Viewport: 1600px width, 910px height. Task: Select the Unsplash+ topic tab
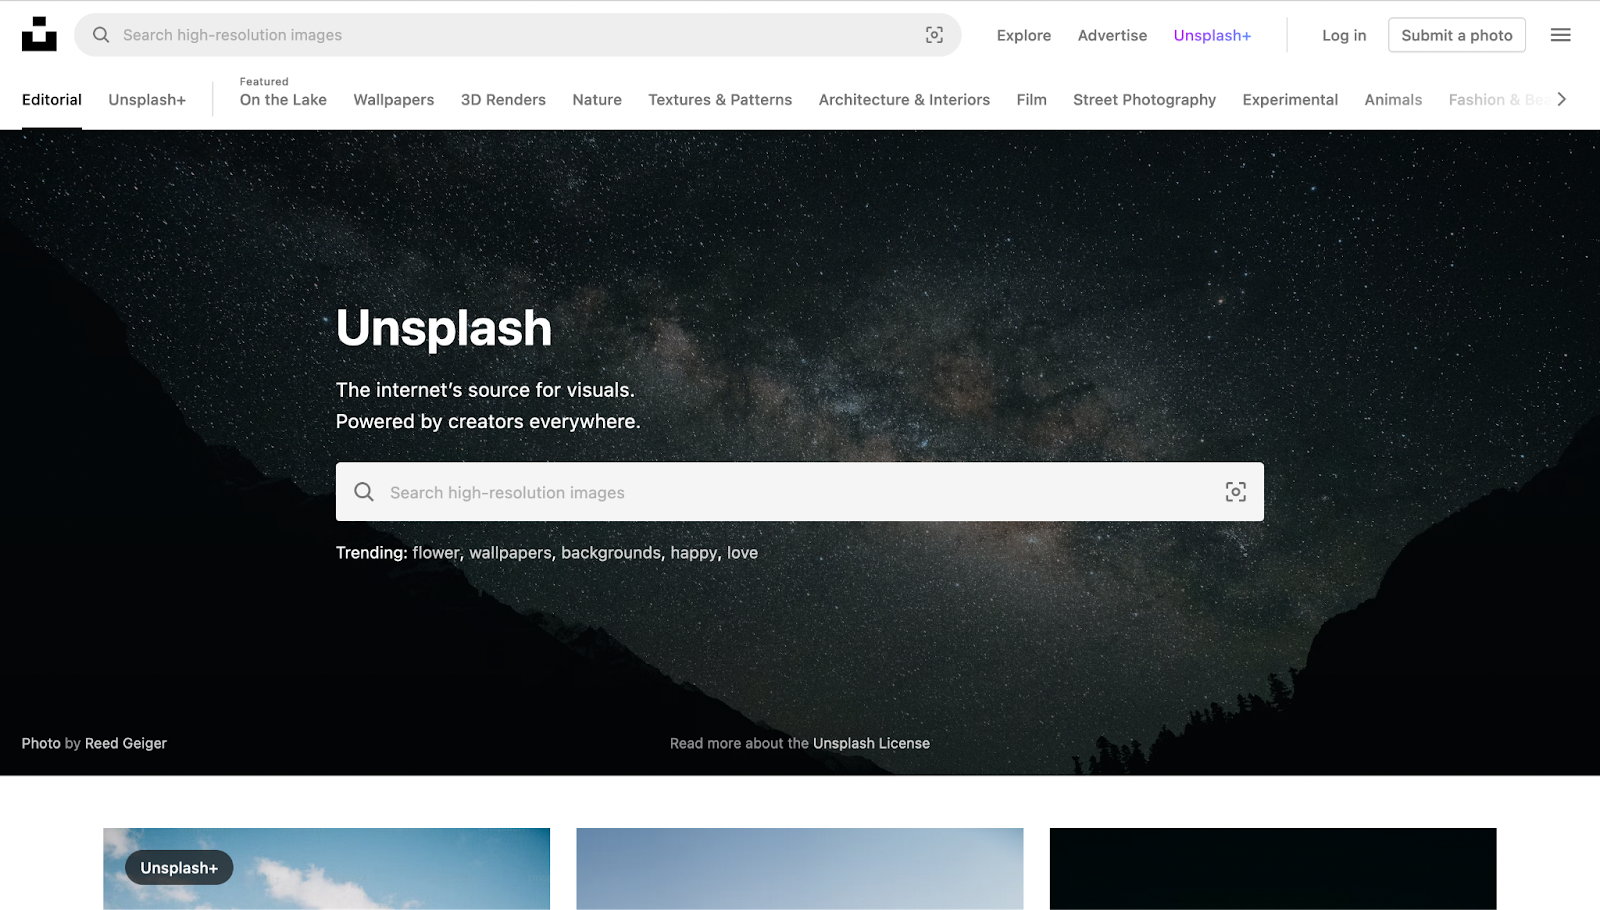[x=147, y=100]
